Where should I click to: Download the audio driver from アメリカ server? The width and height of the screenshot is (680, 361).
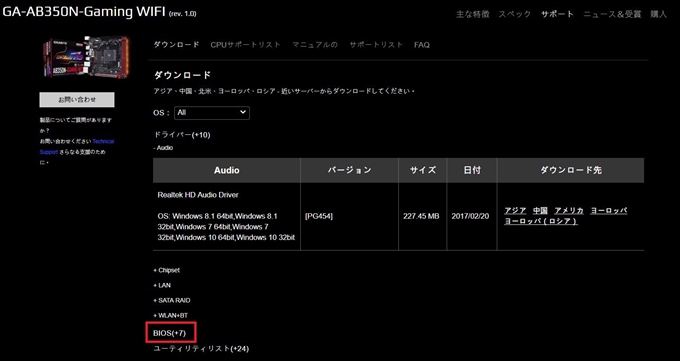(x=569, y=211)
